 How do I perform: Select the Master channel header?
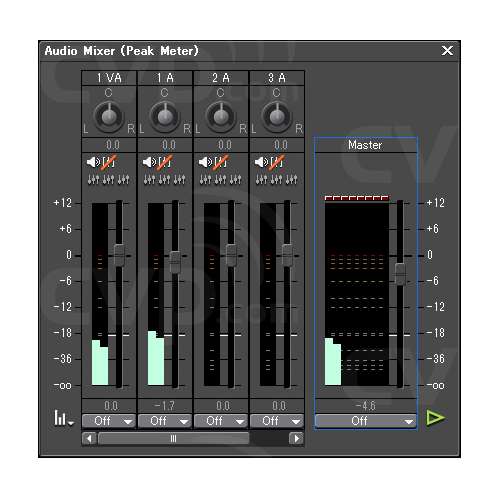365,145
